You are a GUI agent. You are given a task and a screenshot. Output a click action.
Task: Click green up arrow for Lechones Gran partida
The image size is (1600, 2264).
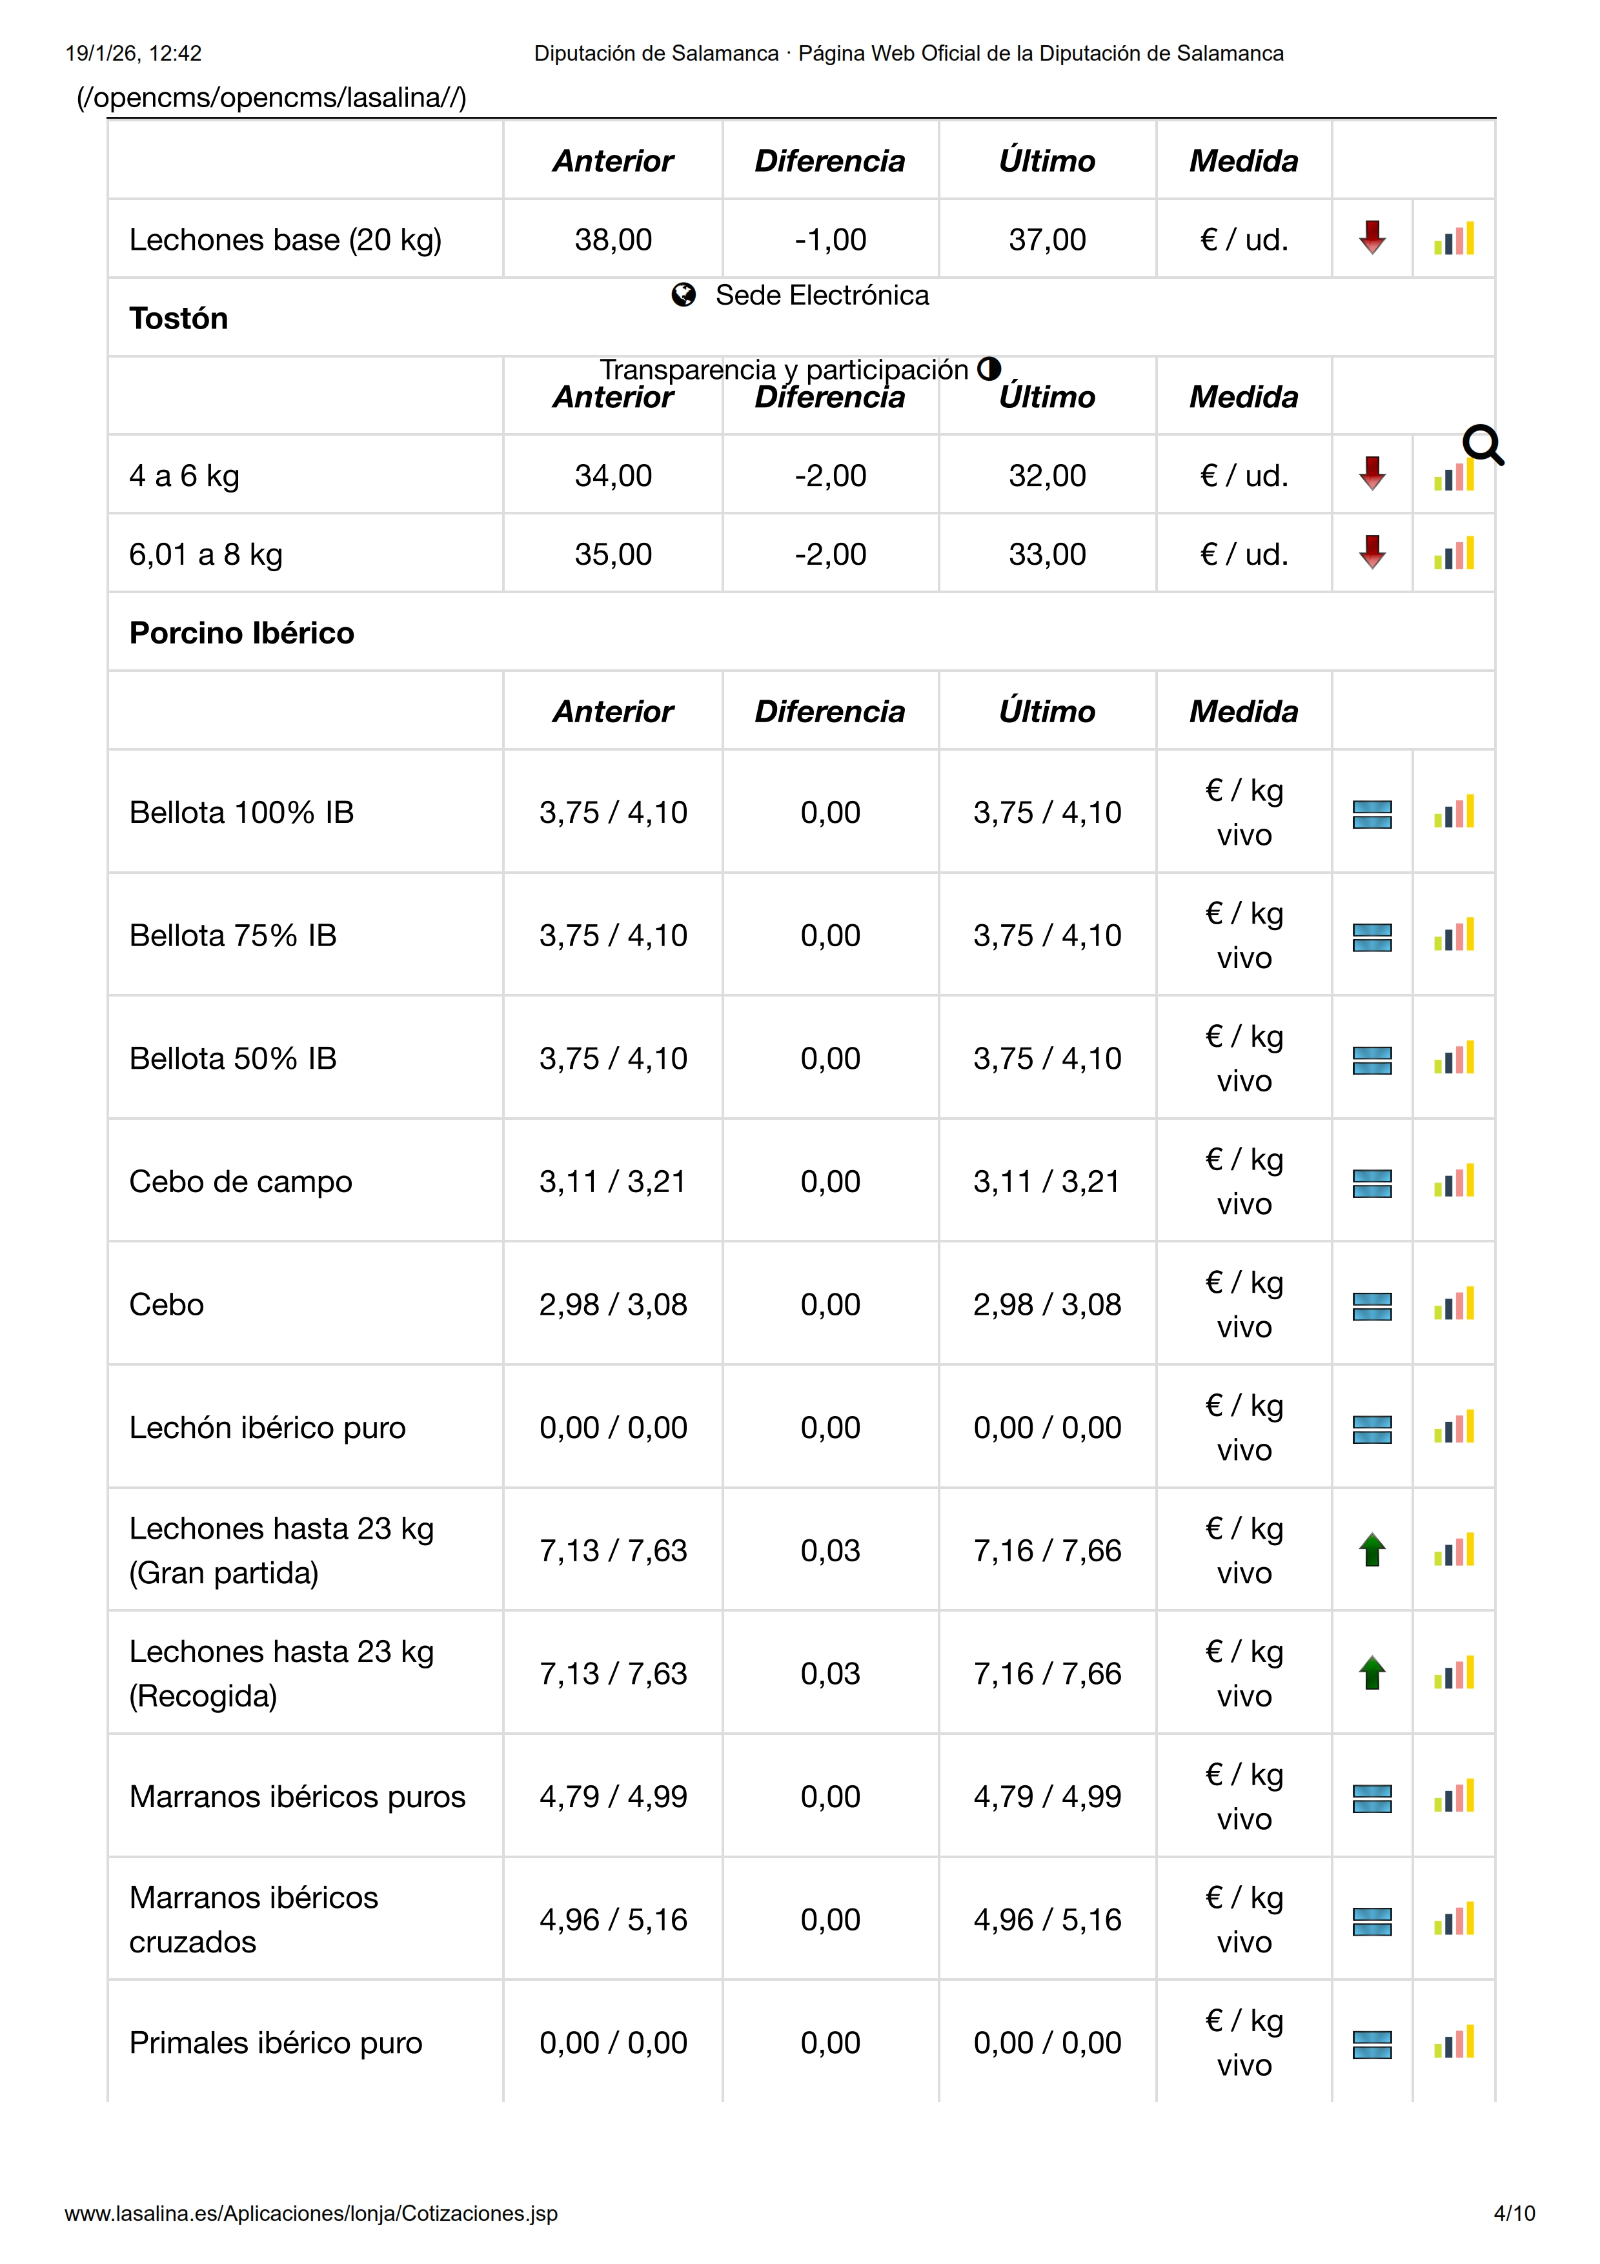tap(1372, 1550)
